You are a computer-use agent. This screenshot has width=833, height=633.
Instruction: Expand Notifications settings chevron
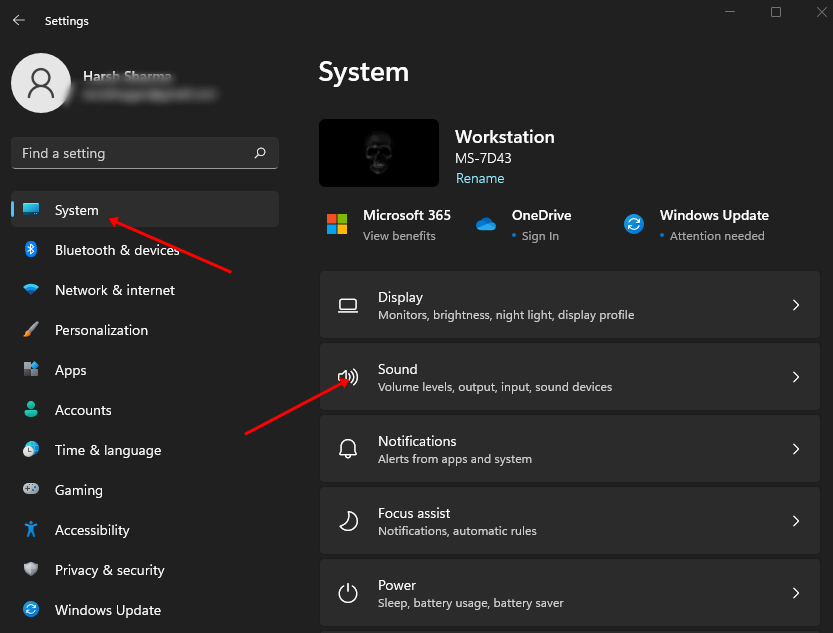(796, 449)
